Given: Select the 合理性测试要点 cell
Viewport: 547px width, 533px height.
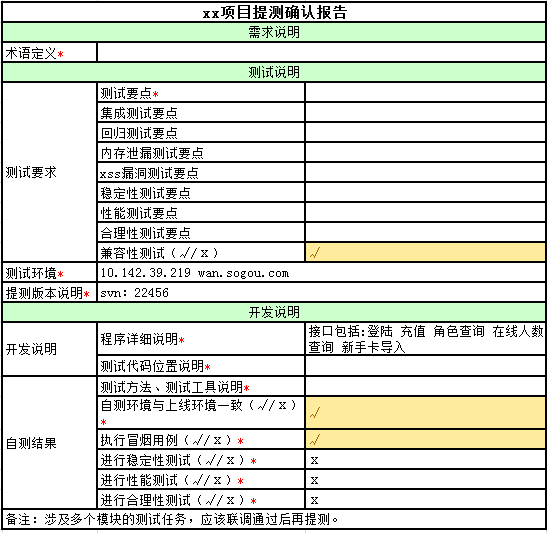Looking at the screenshot, I should 201,232.
